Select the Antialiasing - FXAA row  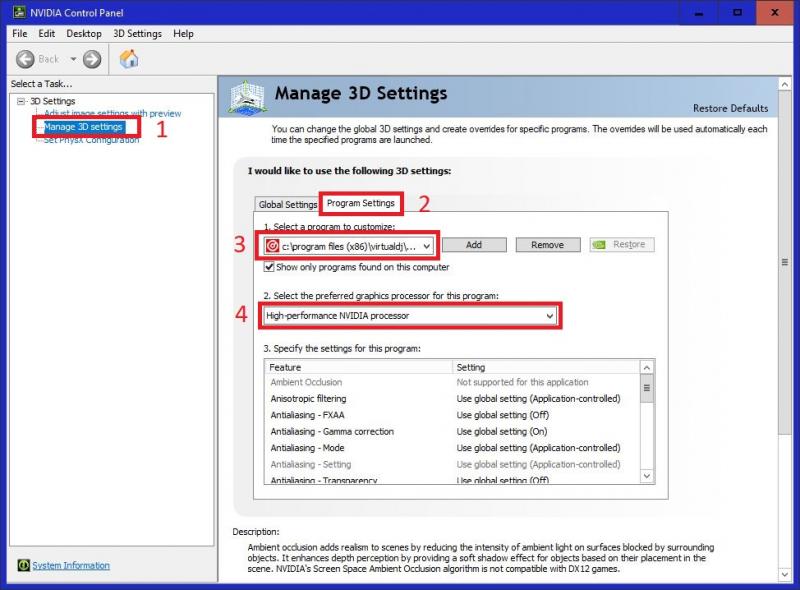click(452, 415)
